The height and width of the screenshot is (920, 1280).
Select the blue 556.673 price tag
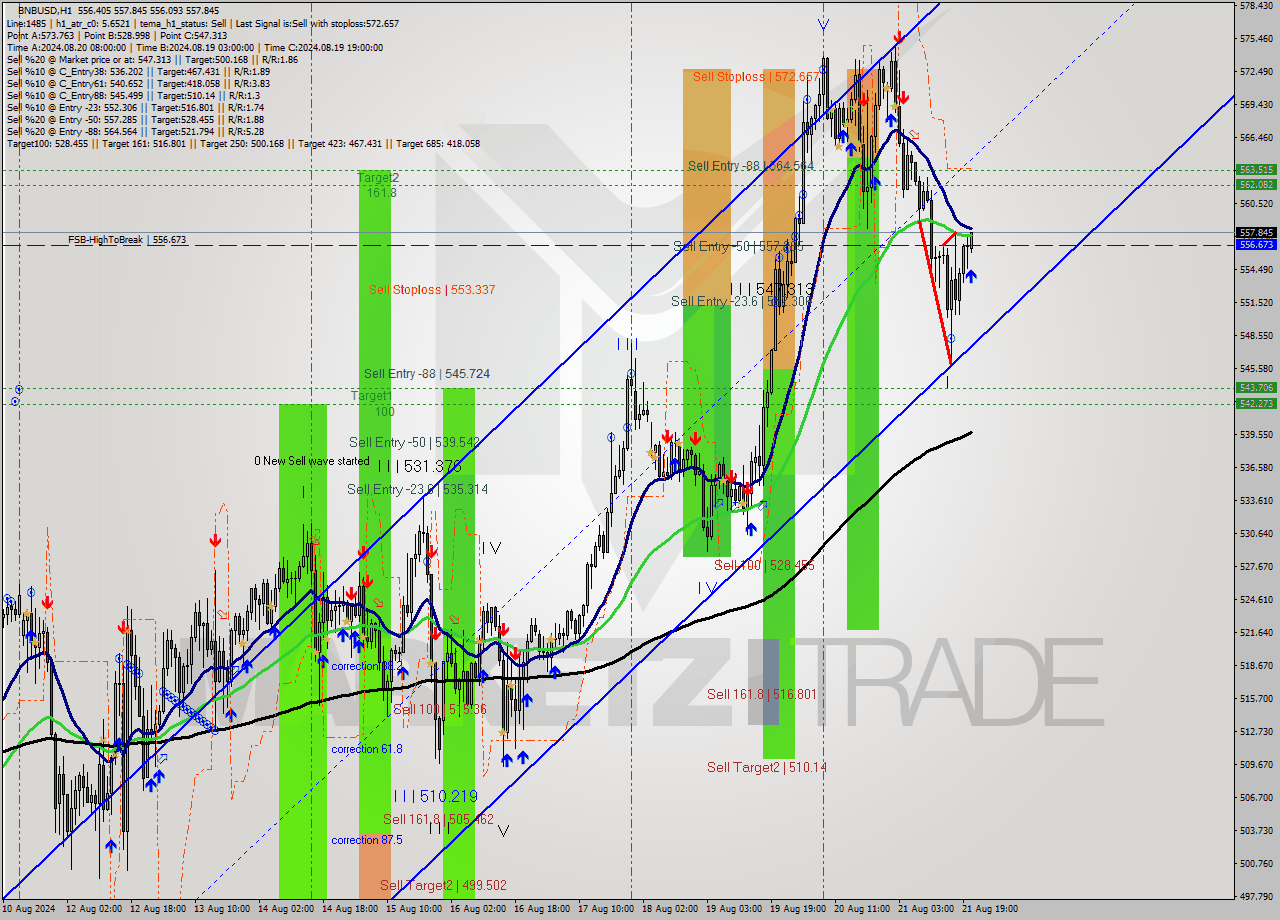coord(1257,244)
